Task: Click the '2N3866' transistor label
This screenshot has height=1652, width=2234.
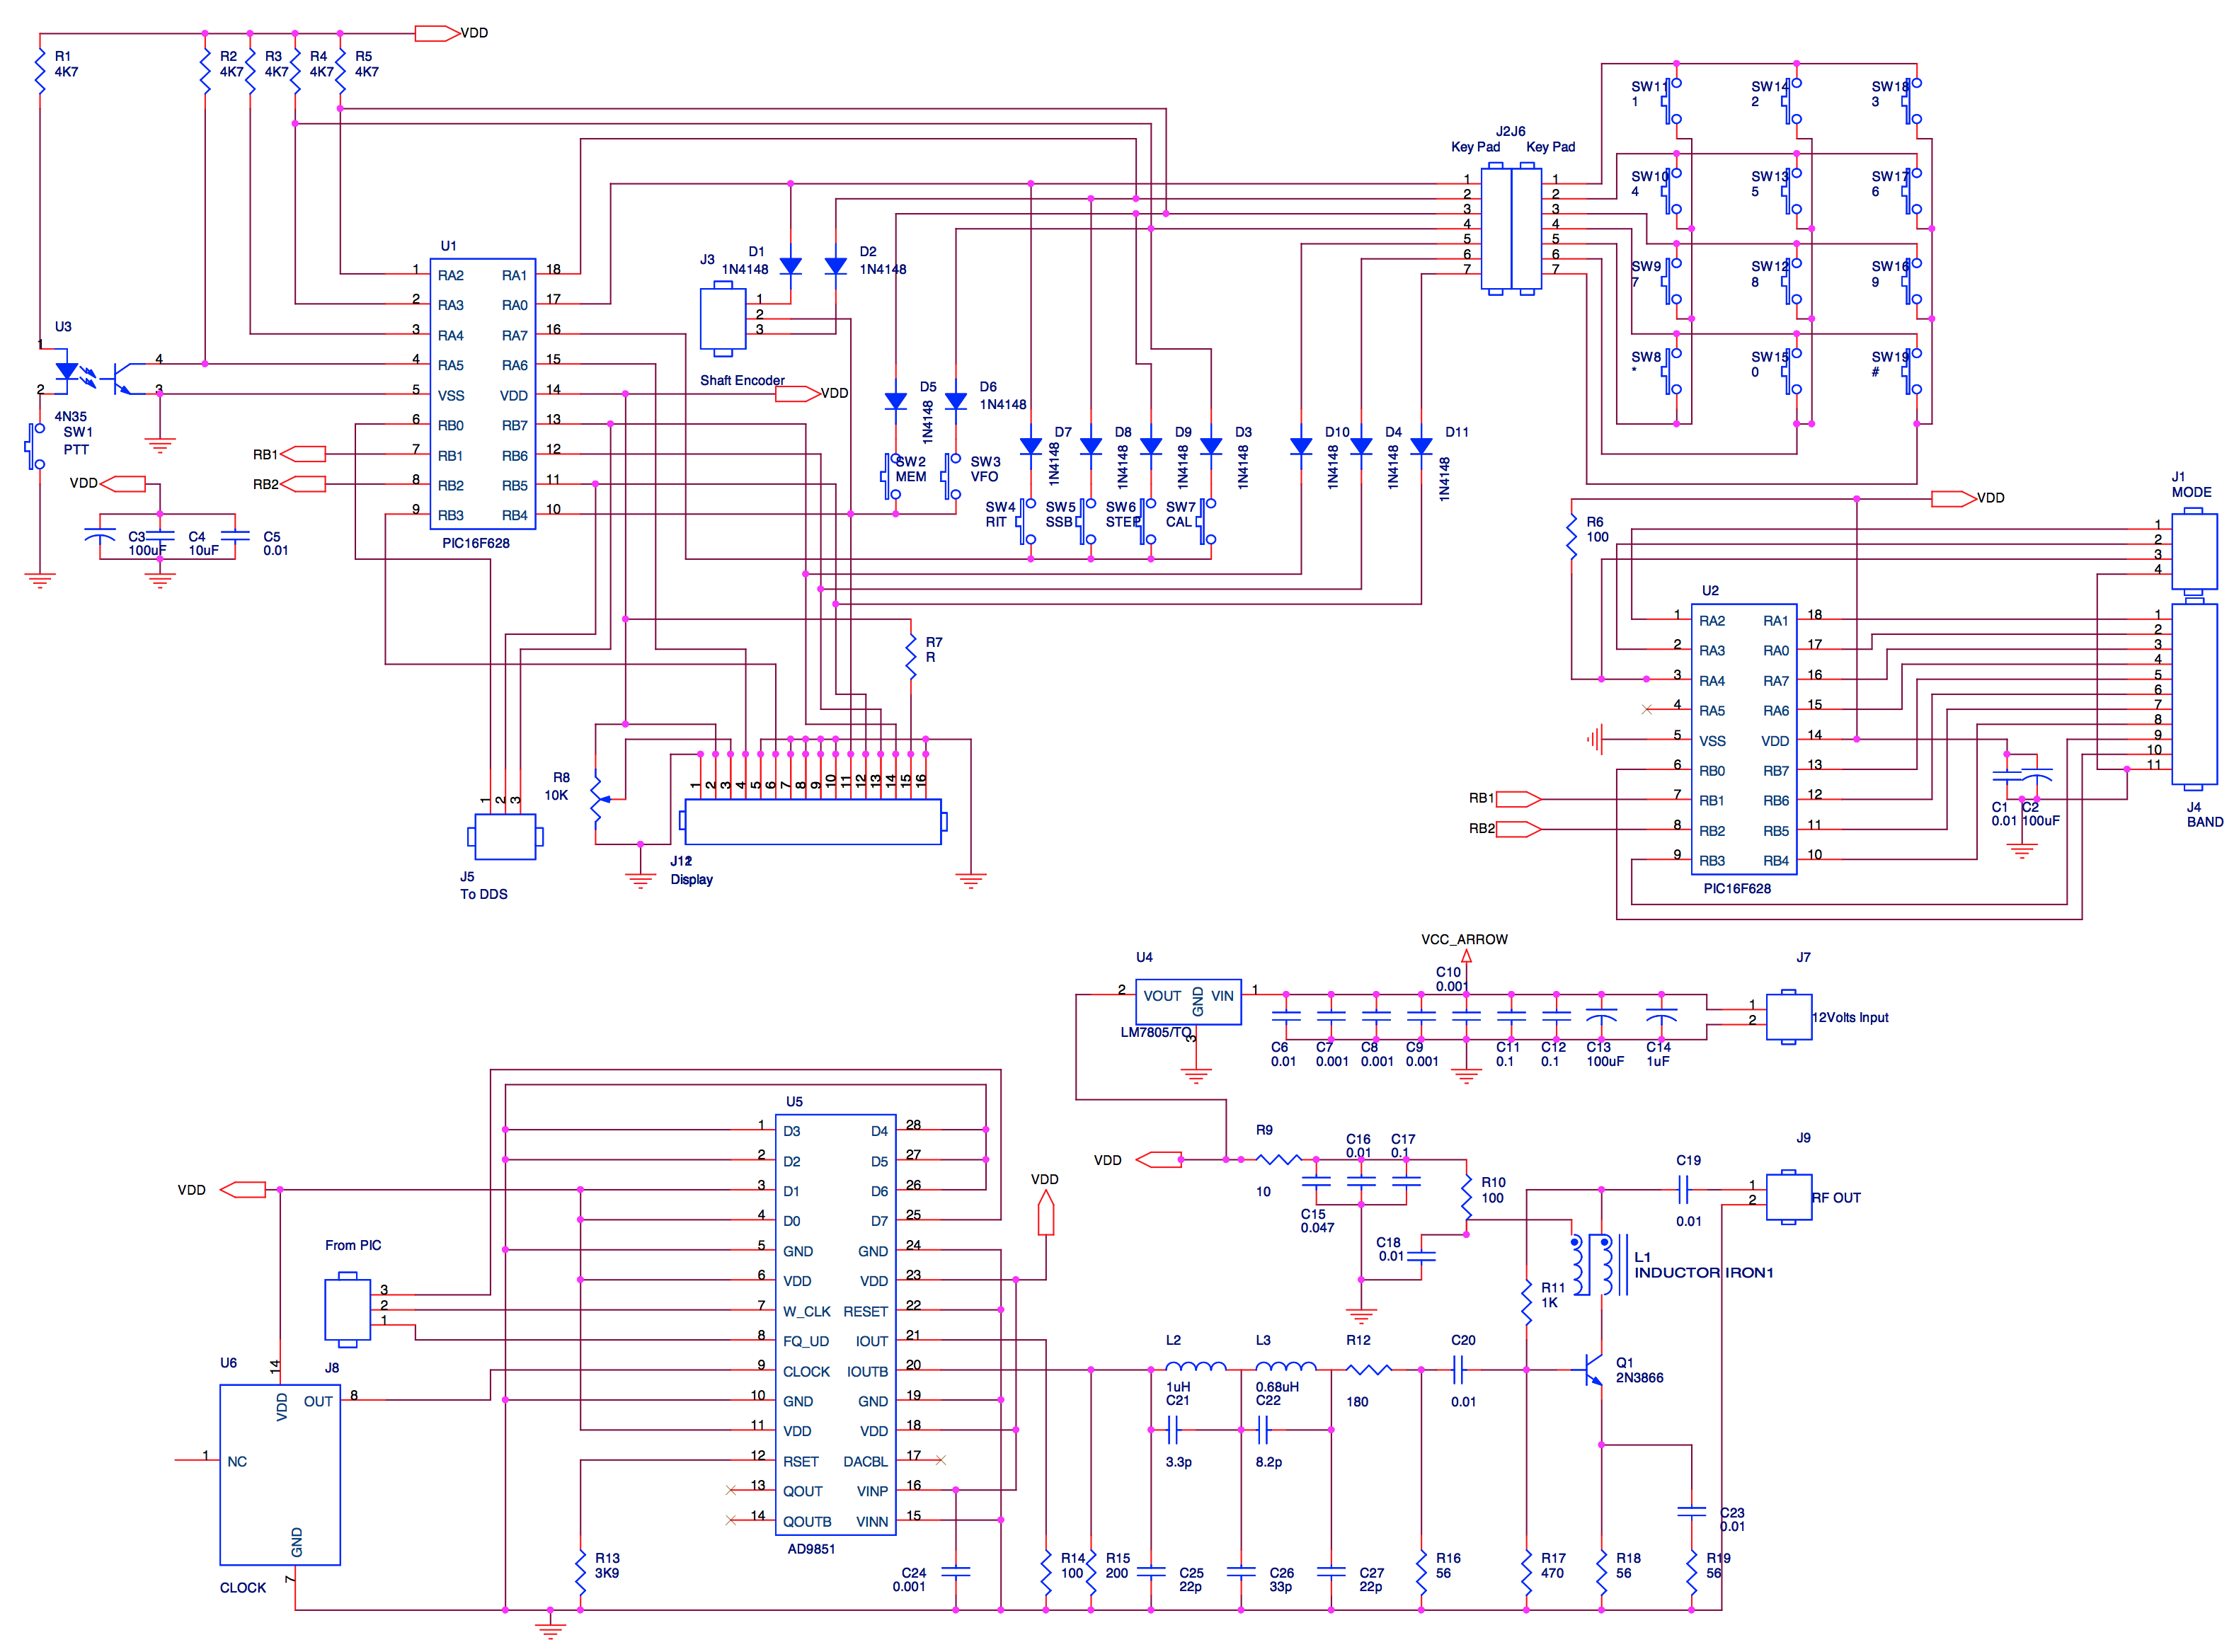Action: (x=1639, y=1378)
